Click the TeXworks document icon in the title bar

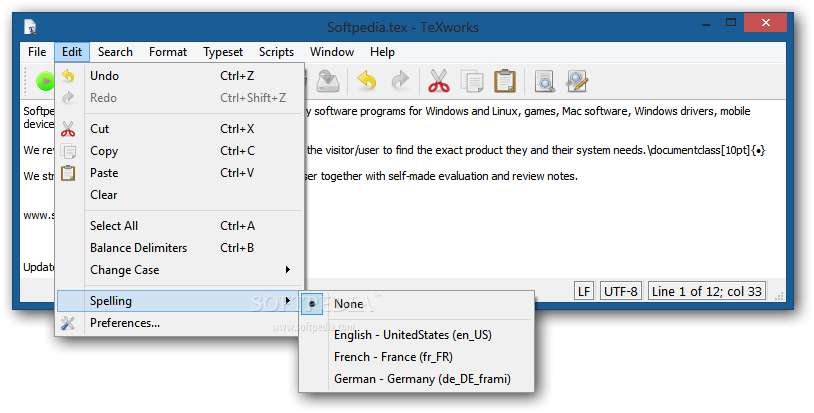click(30, 27)
